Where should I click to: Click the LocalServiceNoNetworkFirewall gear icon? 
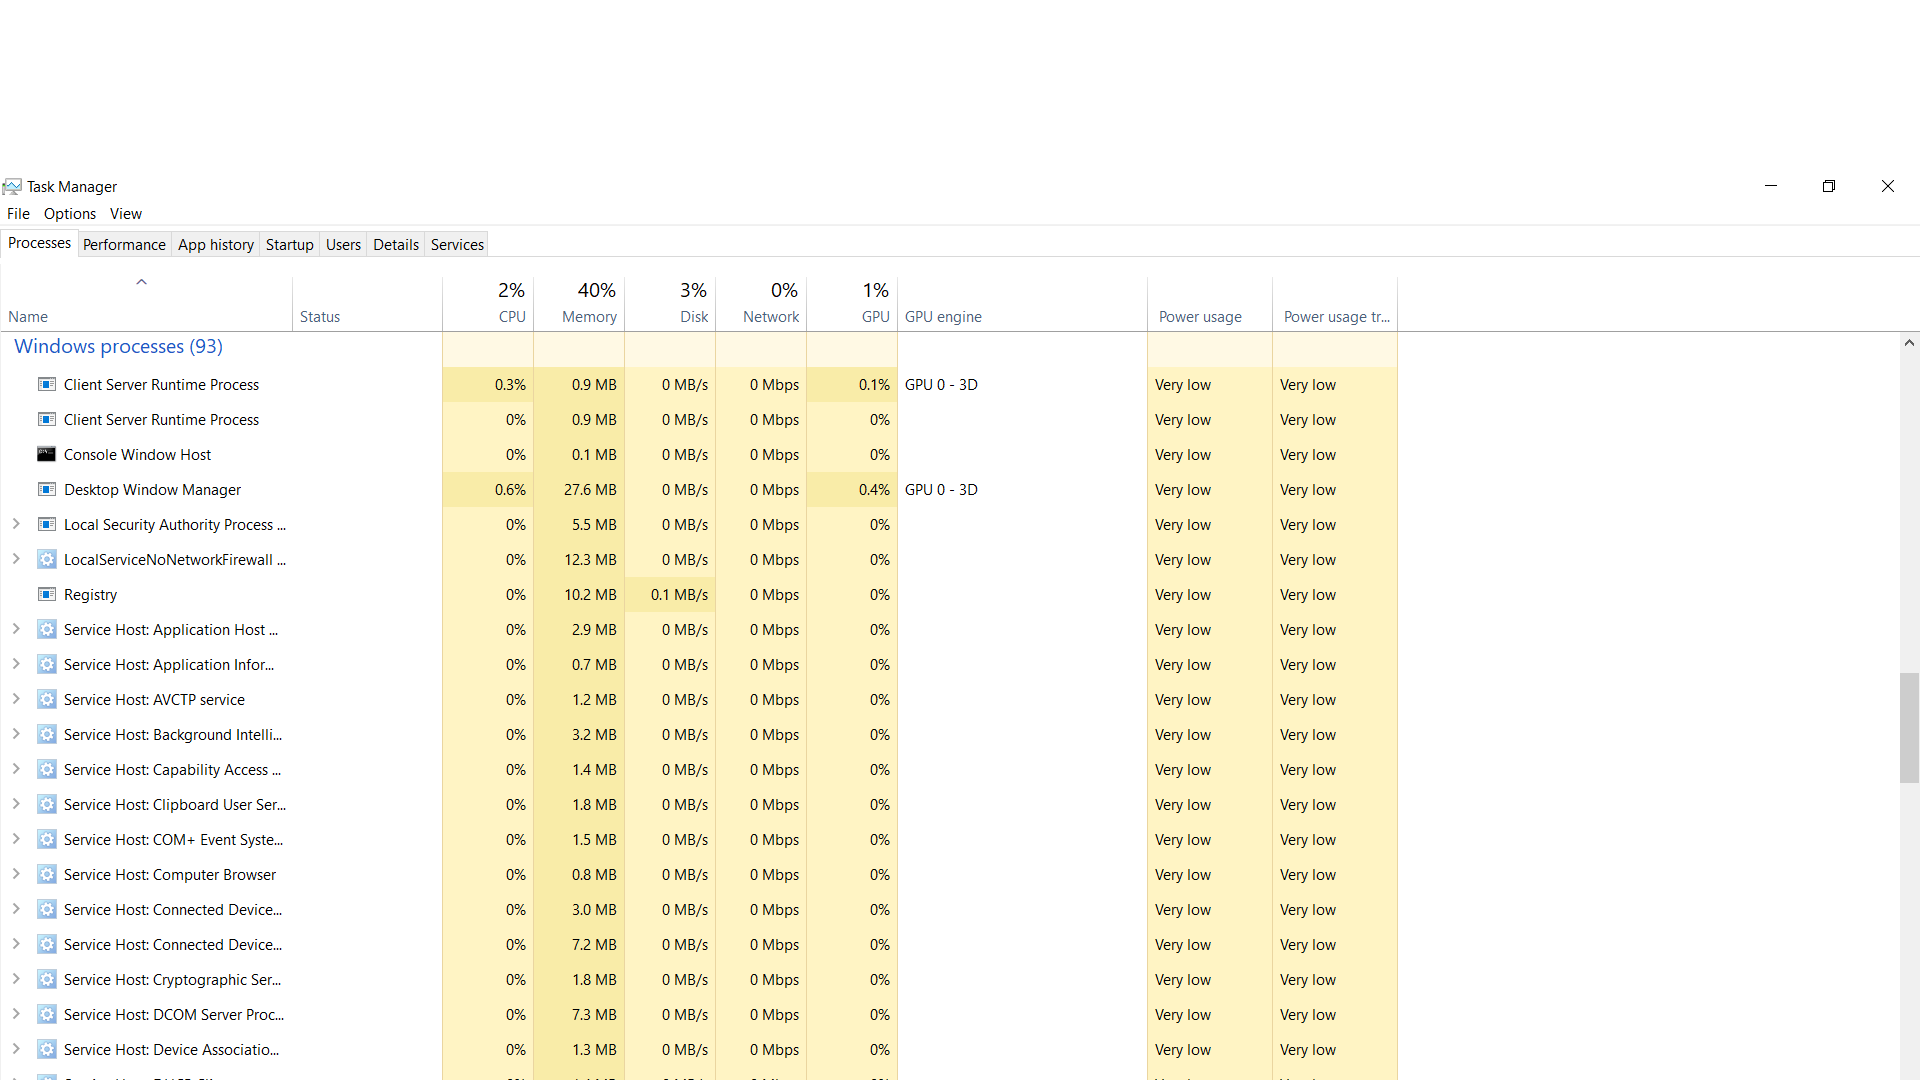tap(46, 560)
